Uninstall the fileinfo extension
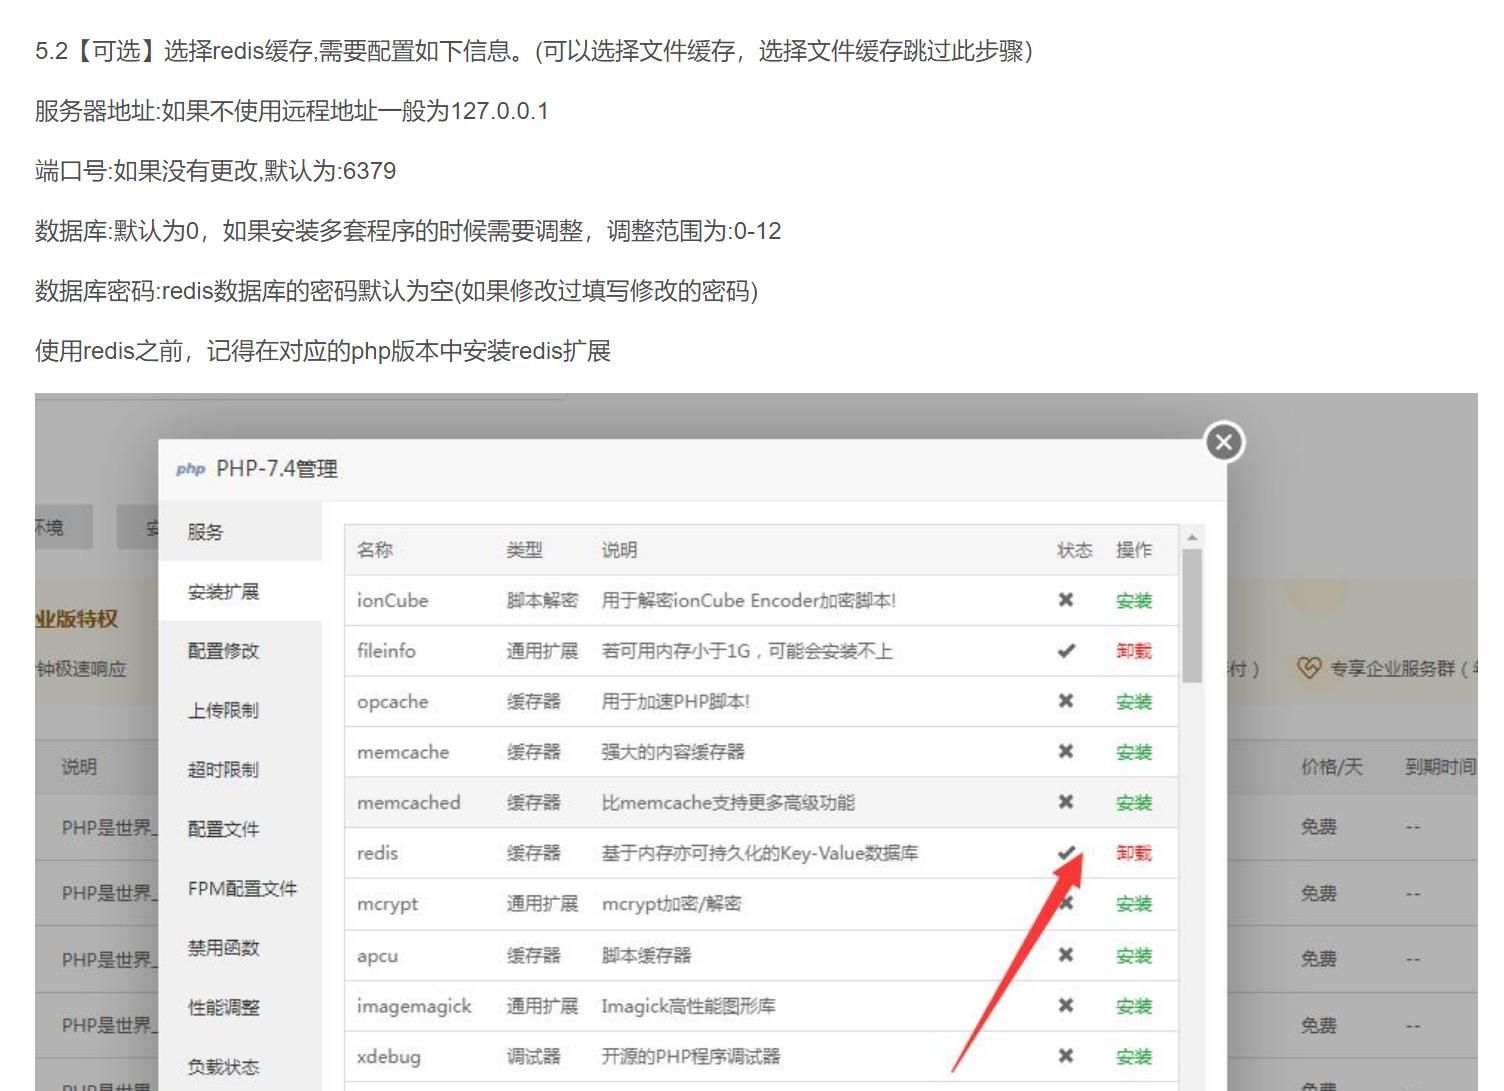This screenshot has height=1091, width=1504. [x=1134, y=651]
